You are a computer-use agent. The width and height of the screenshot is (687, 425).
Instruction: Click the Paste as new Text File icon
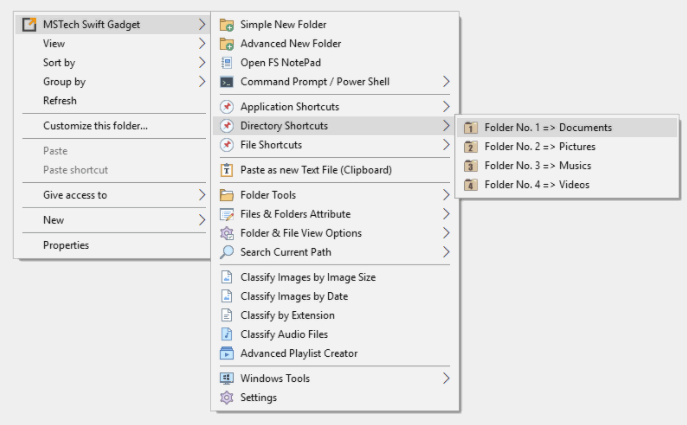[x=227, y=170]
